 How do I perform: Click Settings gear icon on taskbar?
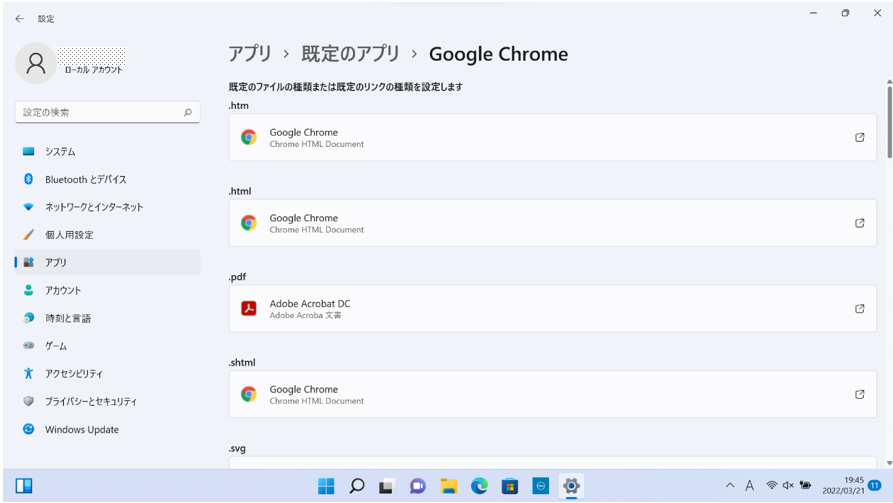[571, 486]
